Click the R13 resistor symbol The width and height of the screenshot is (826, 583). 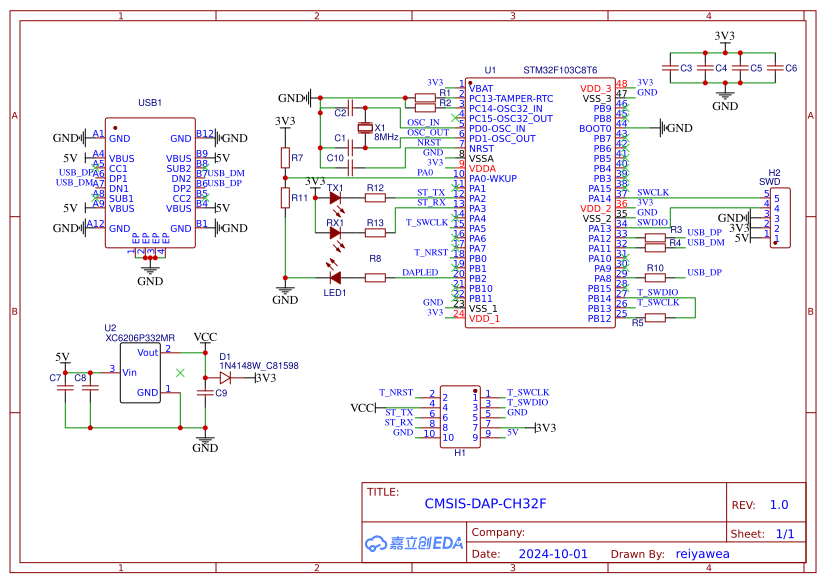click(375, 232)
